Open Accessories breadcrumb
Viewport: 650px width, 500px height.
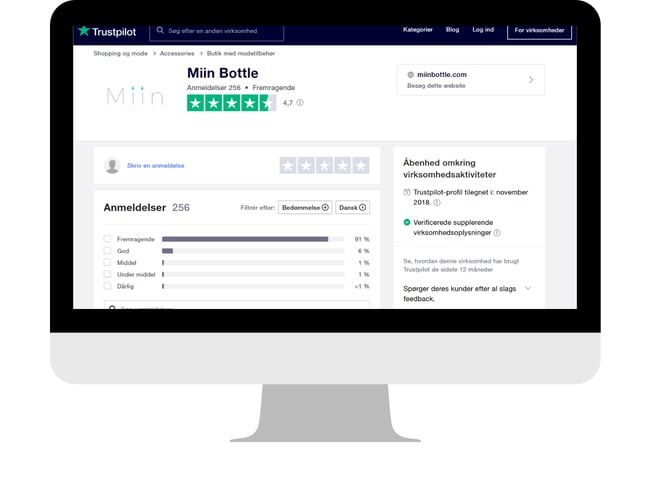[x=177, y=53]
